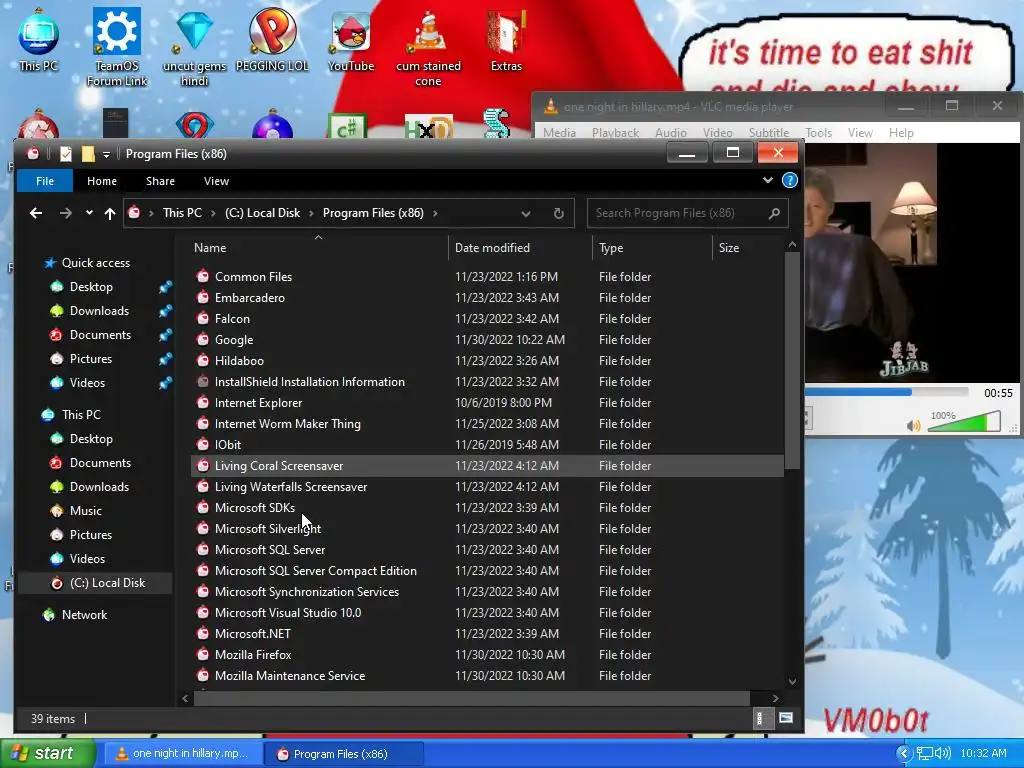Image resolution: width=1024 pixels, height=768 pixels.
Task: Click the Common Files folder icon
Action: 203,276
